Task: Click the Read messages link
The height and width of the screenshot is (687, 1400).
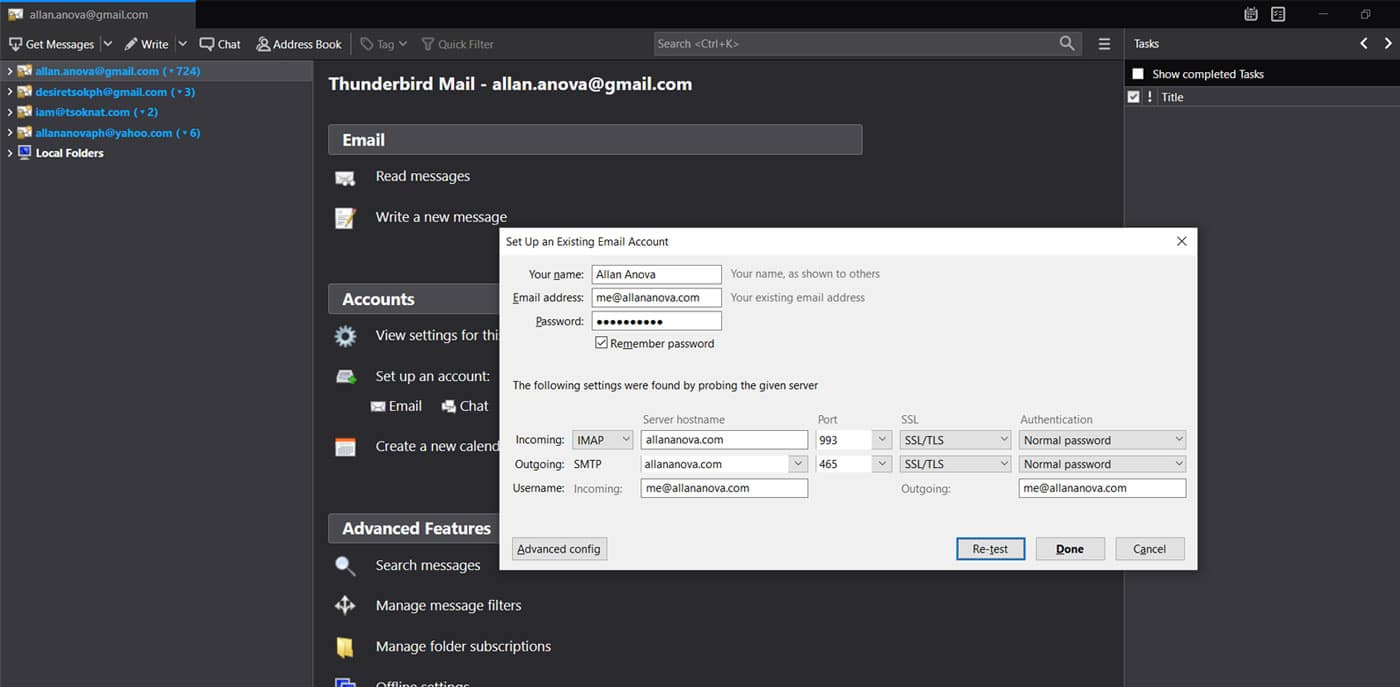Action: pos(422,176)
